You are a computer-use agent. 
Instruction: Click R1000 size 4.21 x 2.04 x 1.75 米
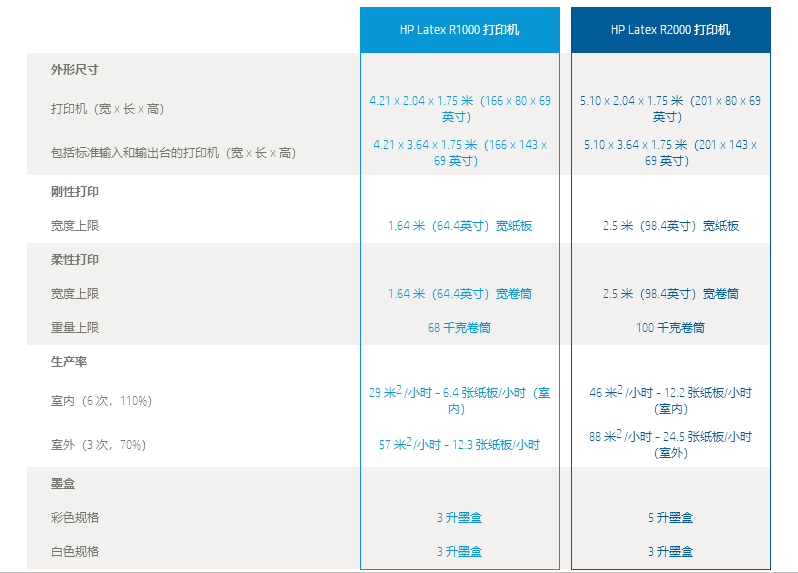tap(460, 109)
